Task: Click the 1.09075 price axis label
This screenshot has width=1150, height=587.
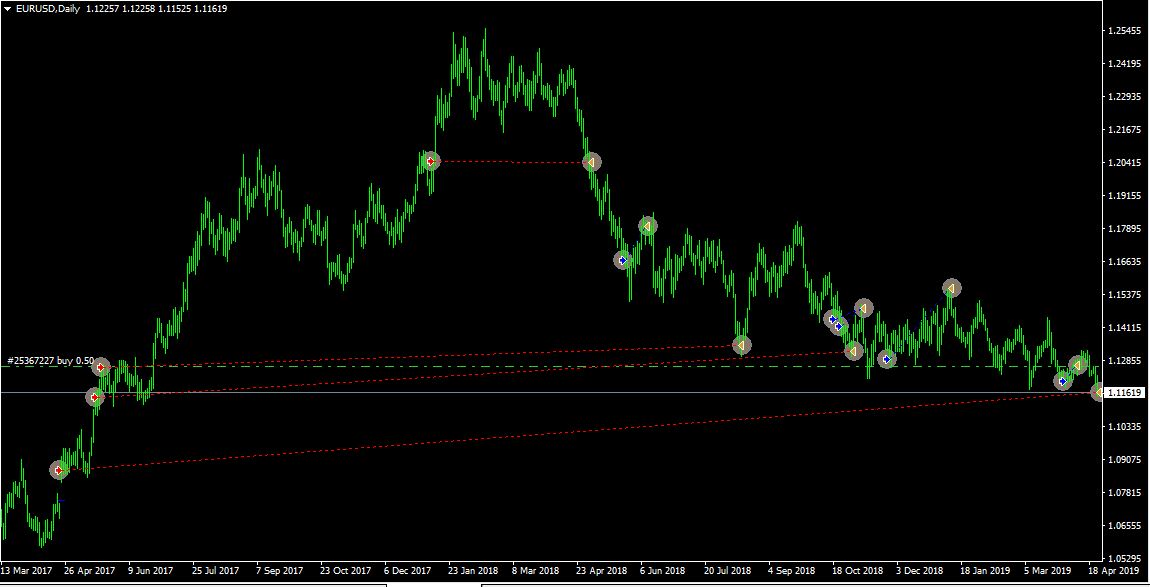Action: pyautogui.click(x=1125, y=460)
